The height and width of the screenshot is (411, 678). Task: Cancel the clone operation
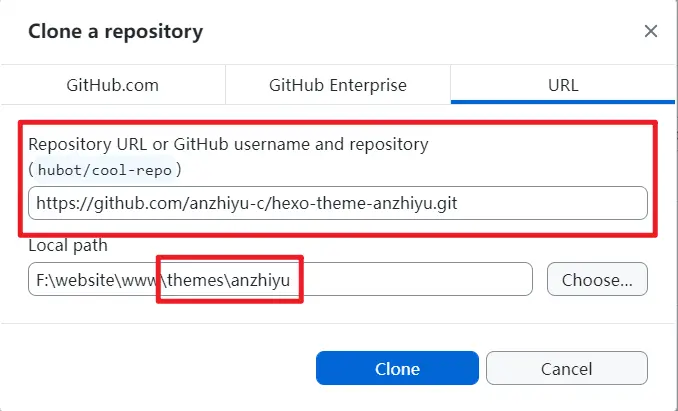click(x=566, y=368)
